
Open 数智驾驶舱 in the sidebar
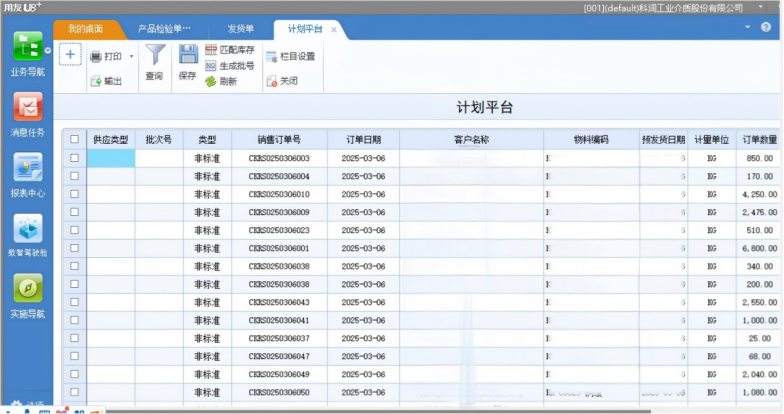click(x=28, y=228)
